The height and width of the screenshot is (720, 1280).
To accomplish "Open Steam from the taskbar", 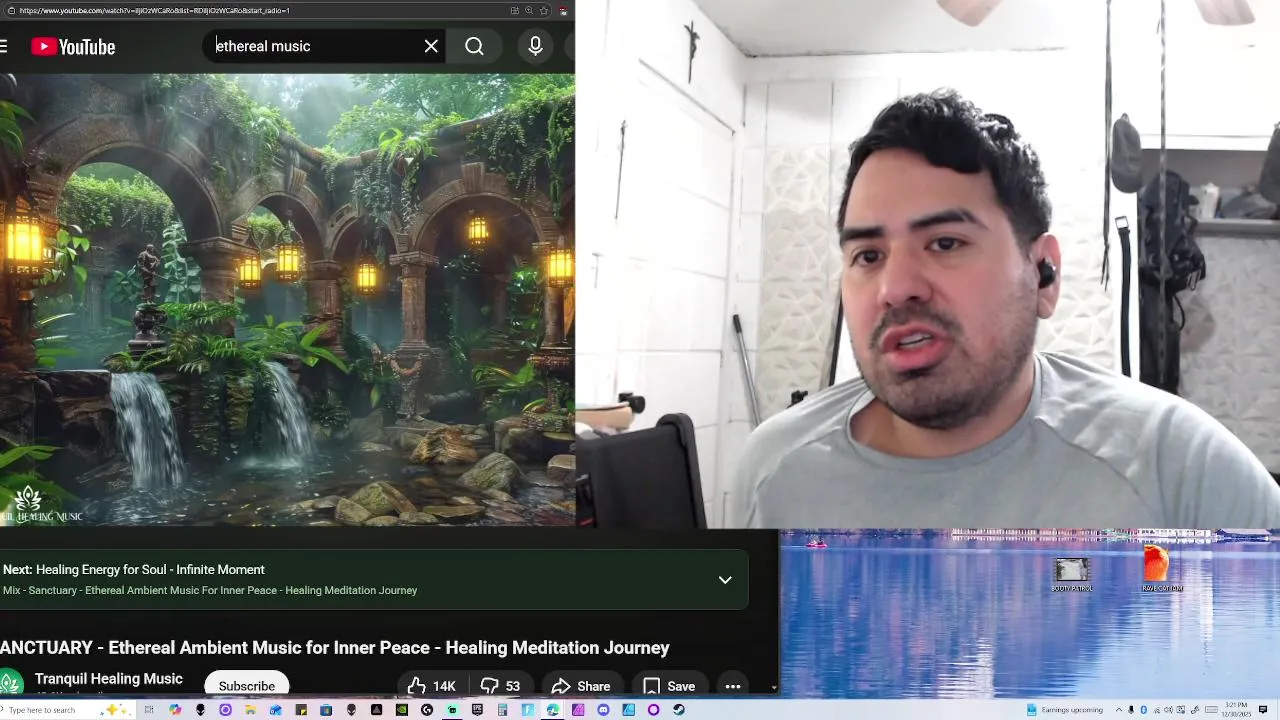I will pyautogui.click(x=679, y=710).
